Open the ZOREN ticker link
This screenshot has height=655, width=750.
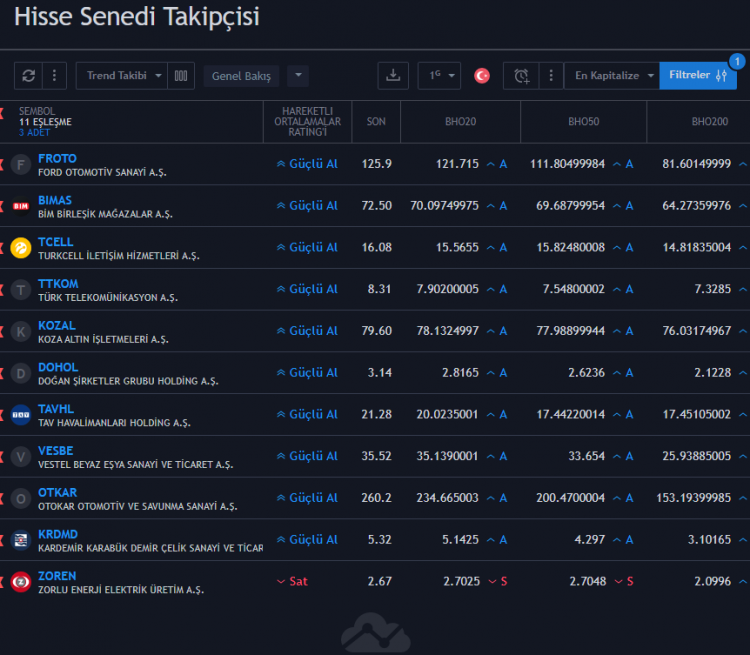click(x=57, y=576)
